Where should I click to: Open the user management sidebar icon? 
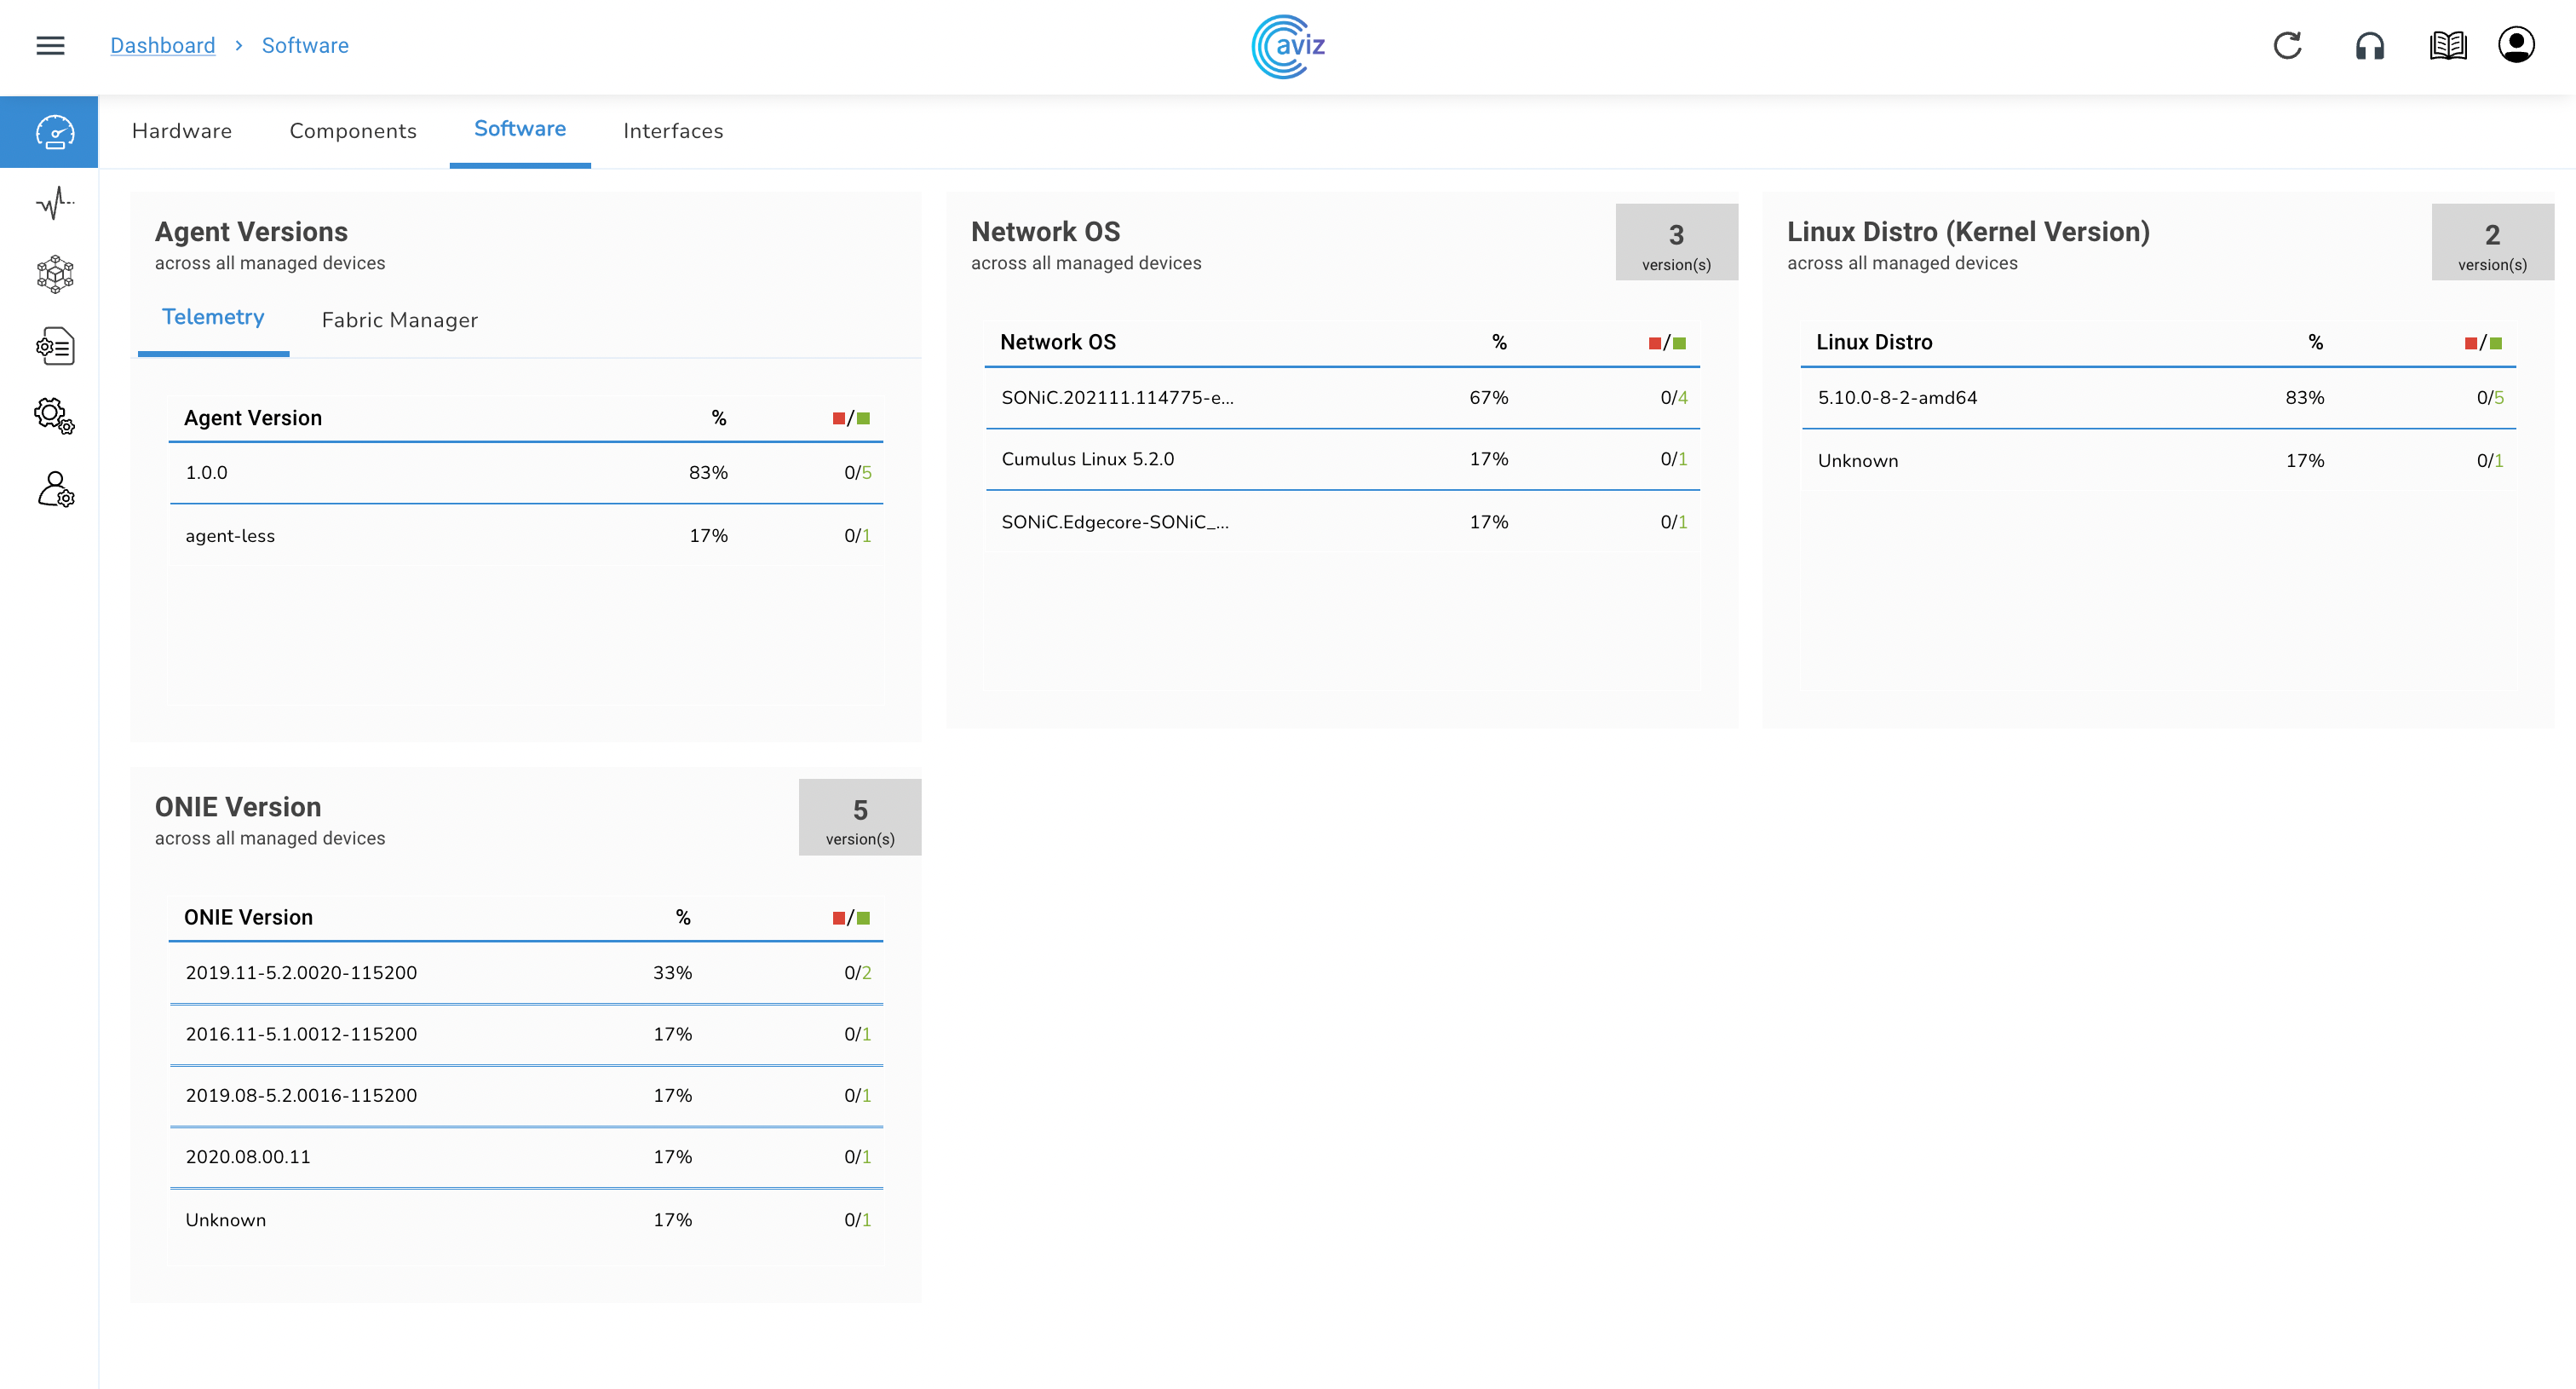[55, 489]
